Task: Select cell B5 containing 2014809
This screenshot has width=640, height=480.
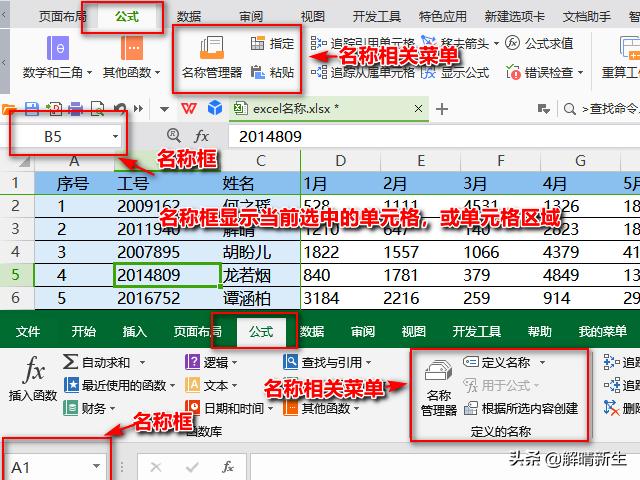Action: (167, 275)
